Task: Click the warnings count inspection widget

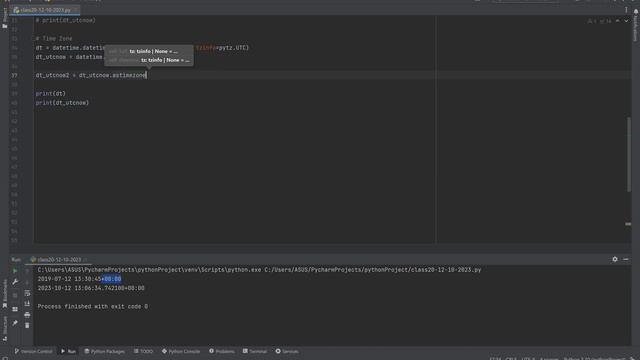Action: pos(599,21)
